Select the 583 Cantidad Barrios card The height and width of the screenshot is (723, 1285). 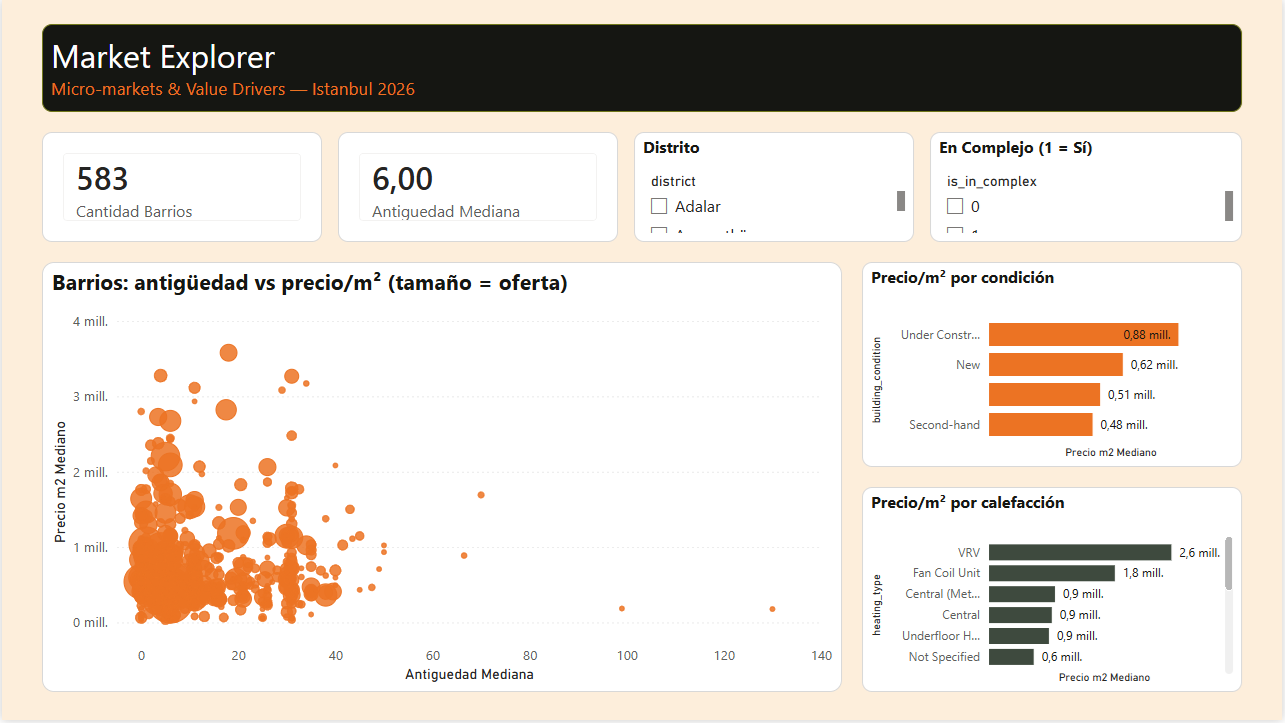click(182, 187)
